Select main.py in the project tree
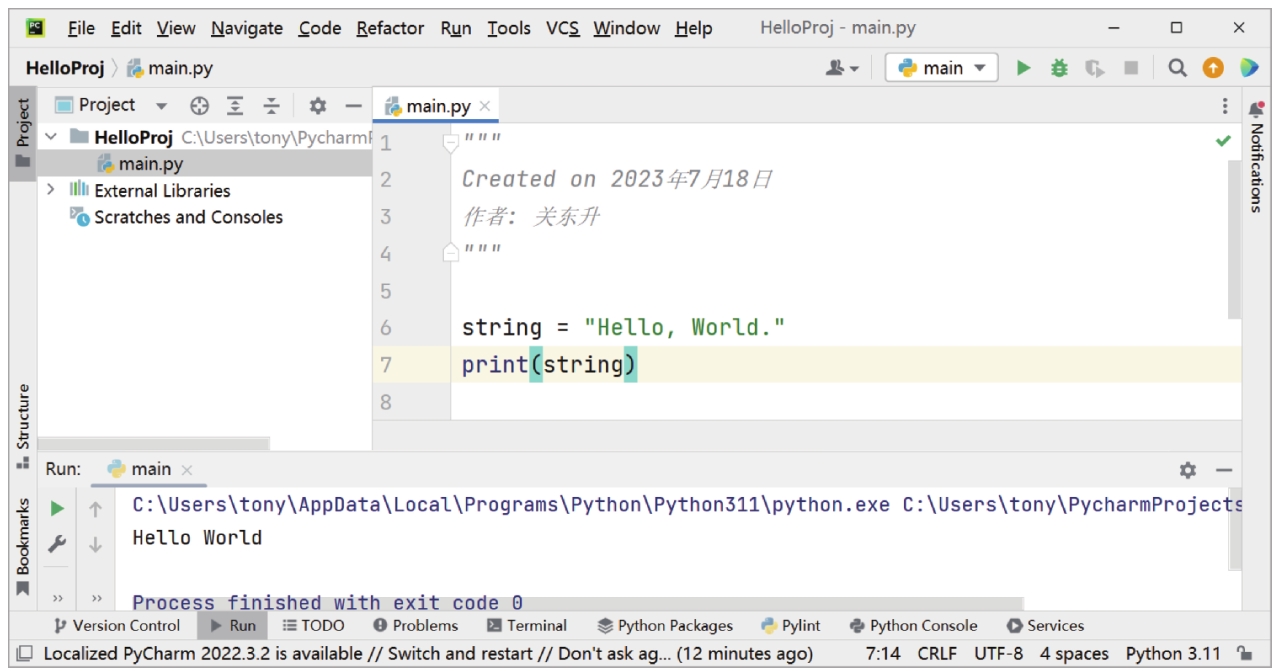The image size is (1275, 671). point(150,164)
